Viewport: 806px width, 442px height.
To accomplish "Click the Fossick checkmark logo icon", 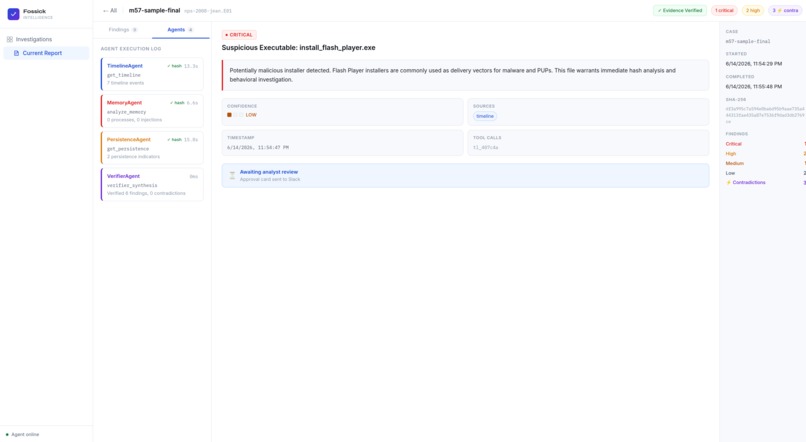I will pyautogui.click(x=13, y=14).
